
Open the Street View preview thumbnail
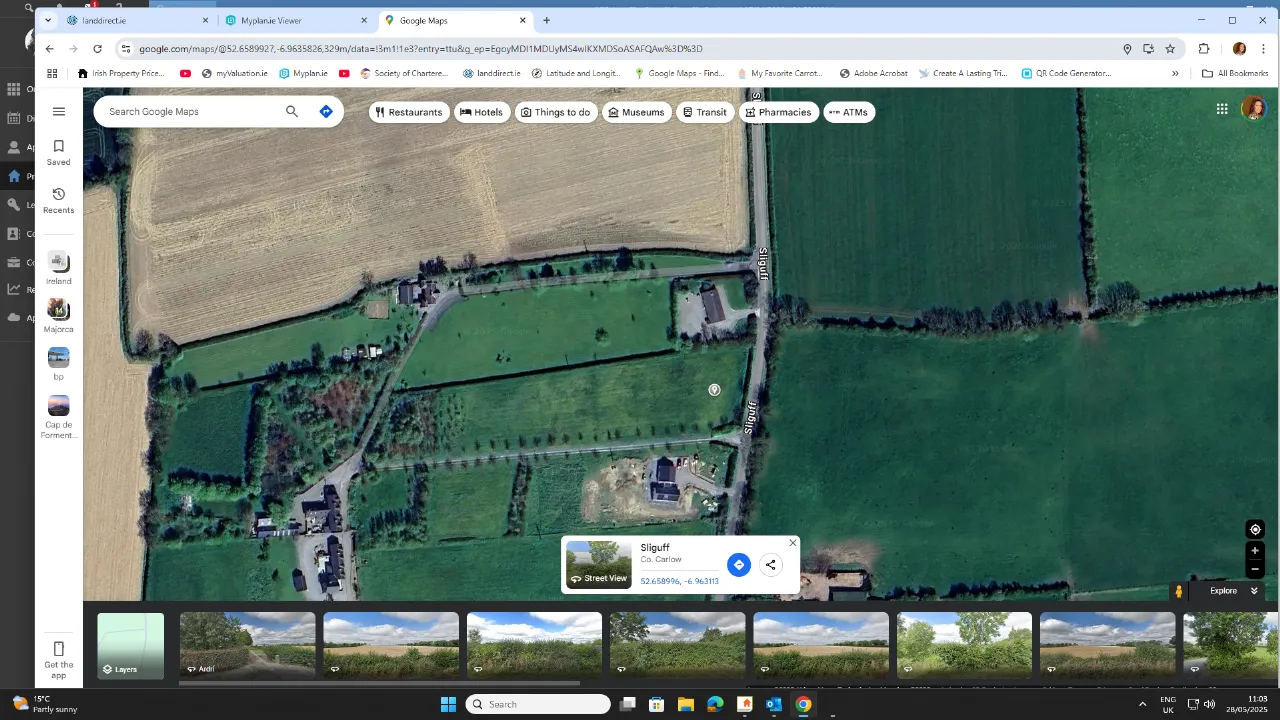[x=597, y=565]
